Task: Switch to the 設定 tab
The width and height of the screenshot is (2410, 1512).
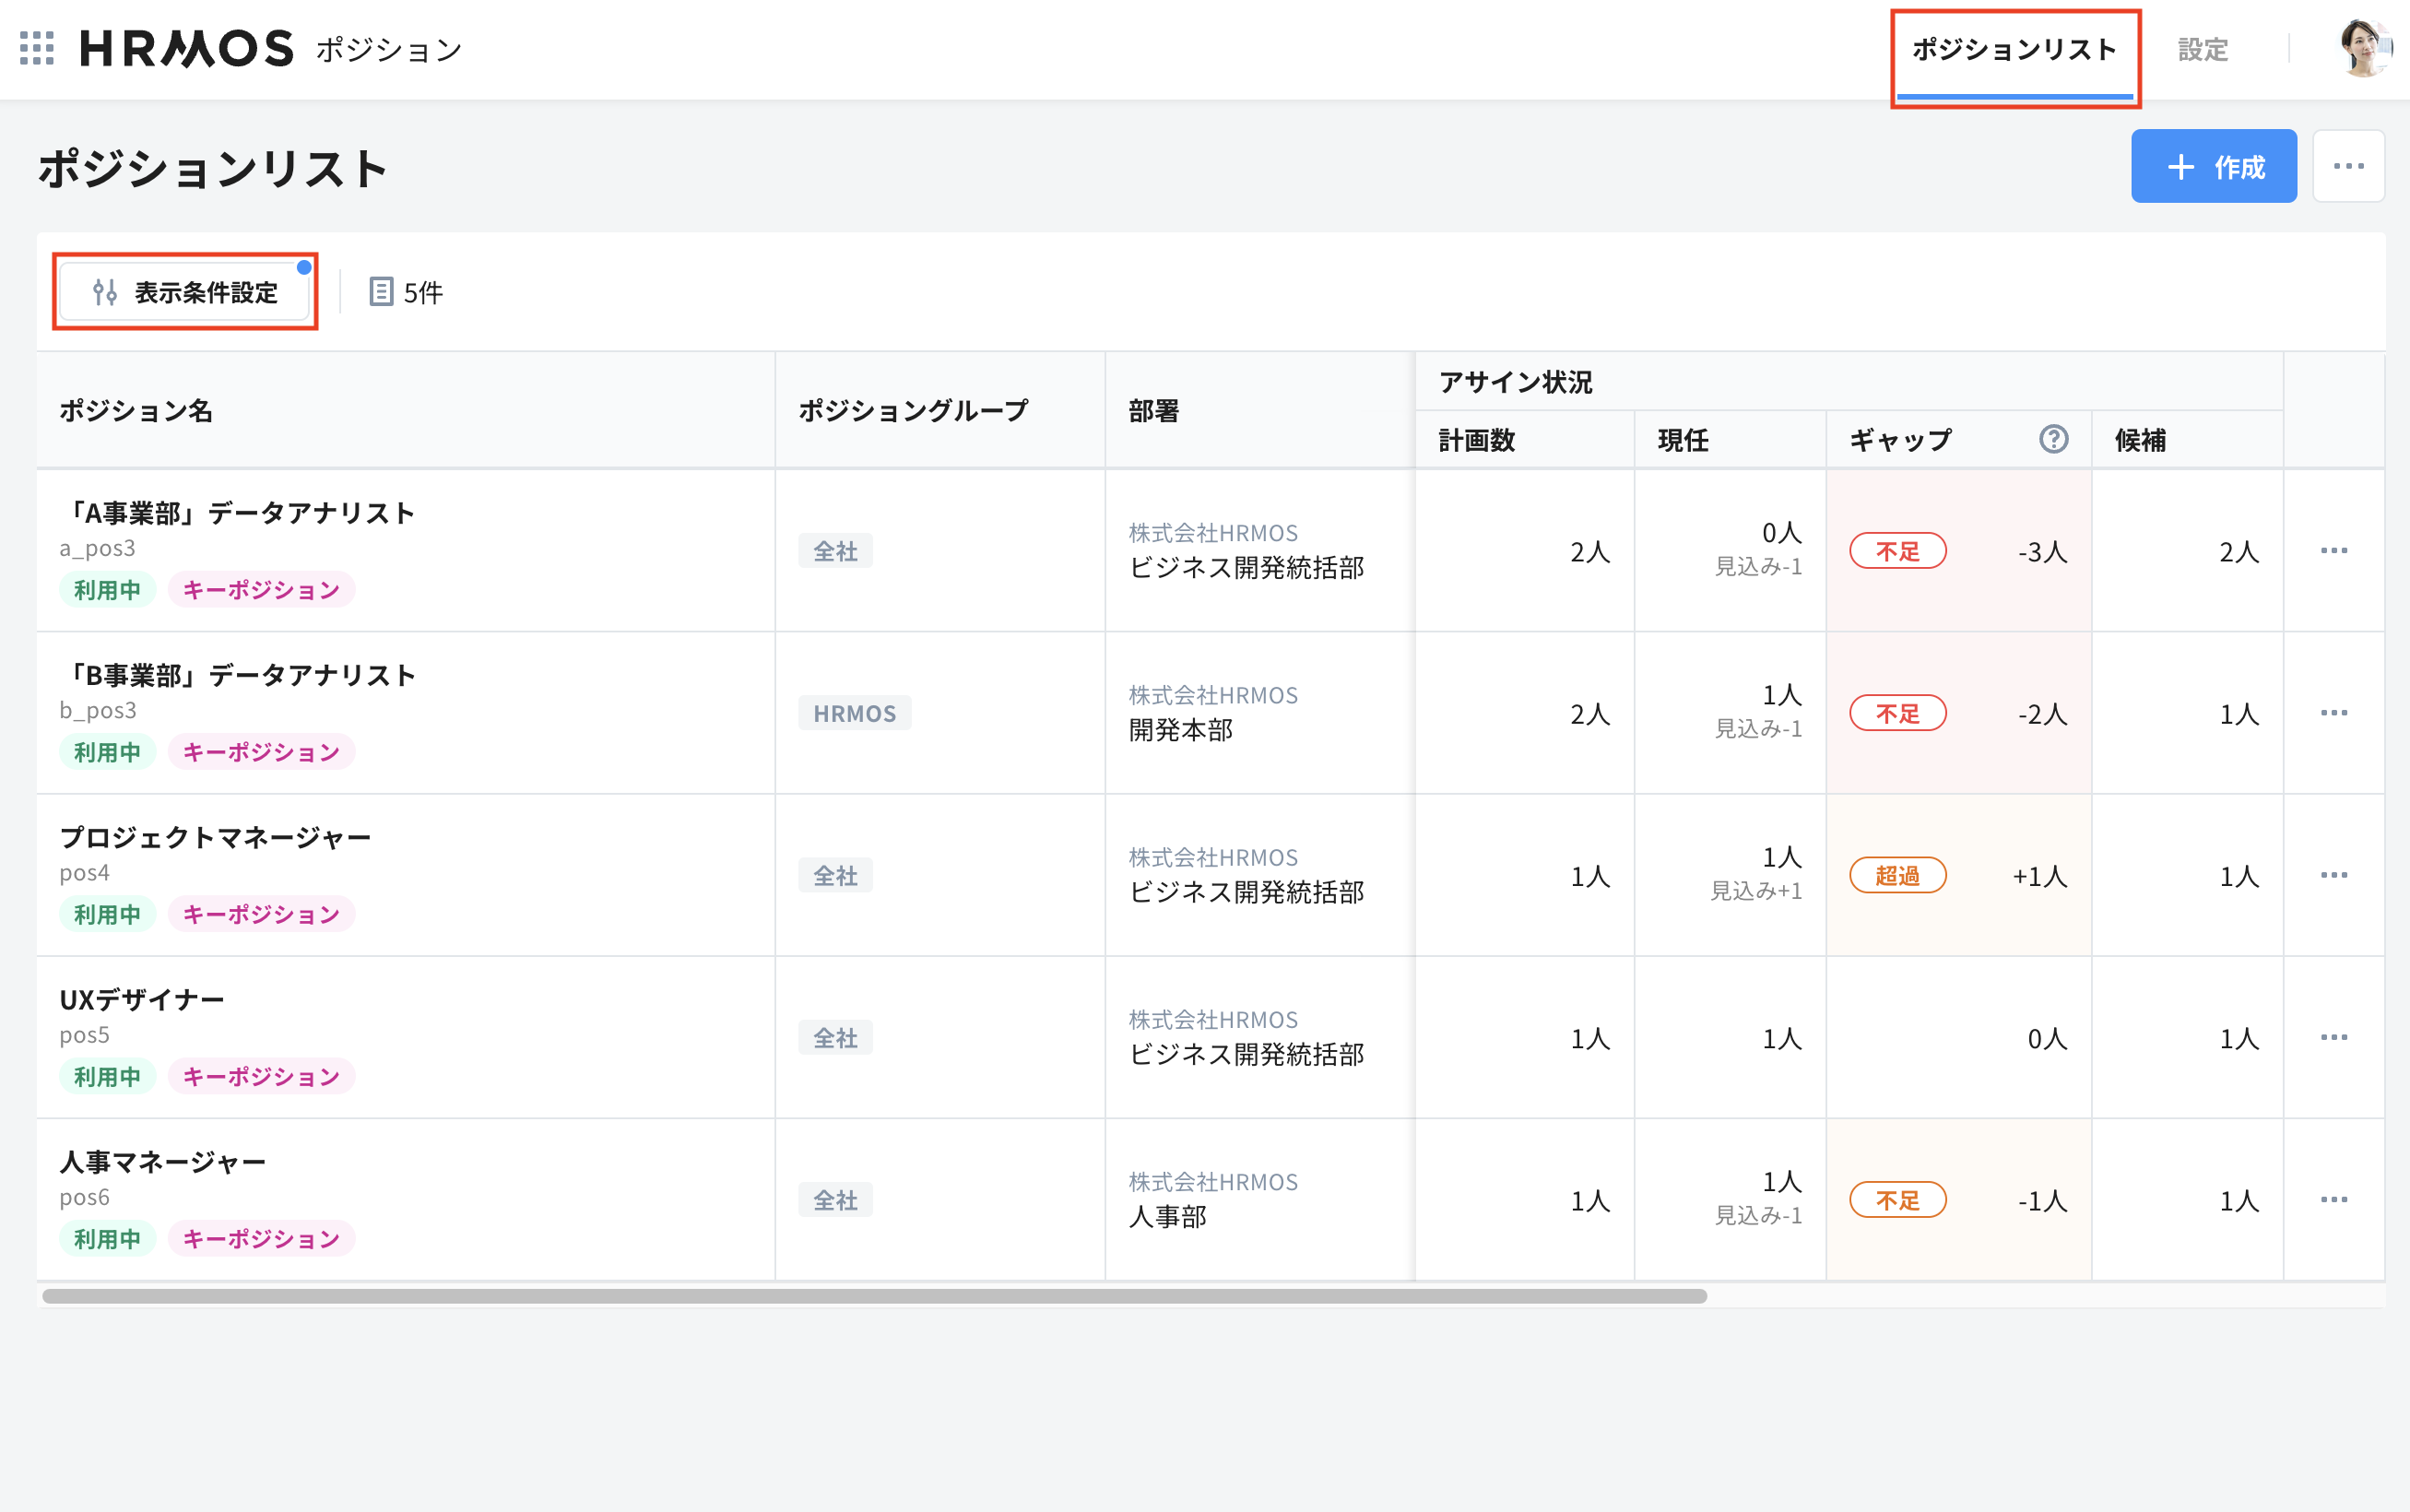Action: pyautogui.click(x=2204, y=48)
